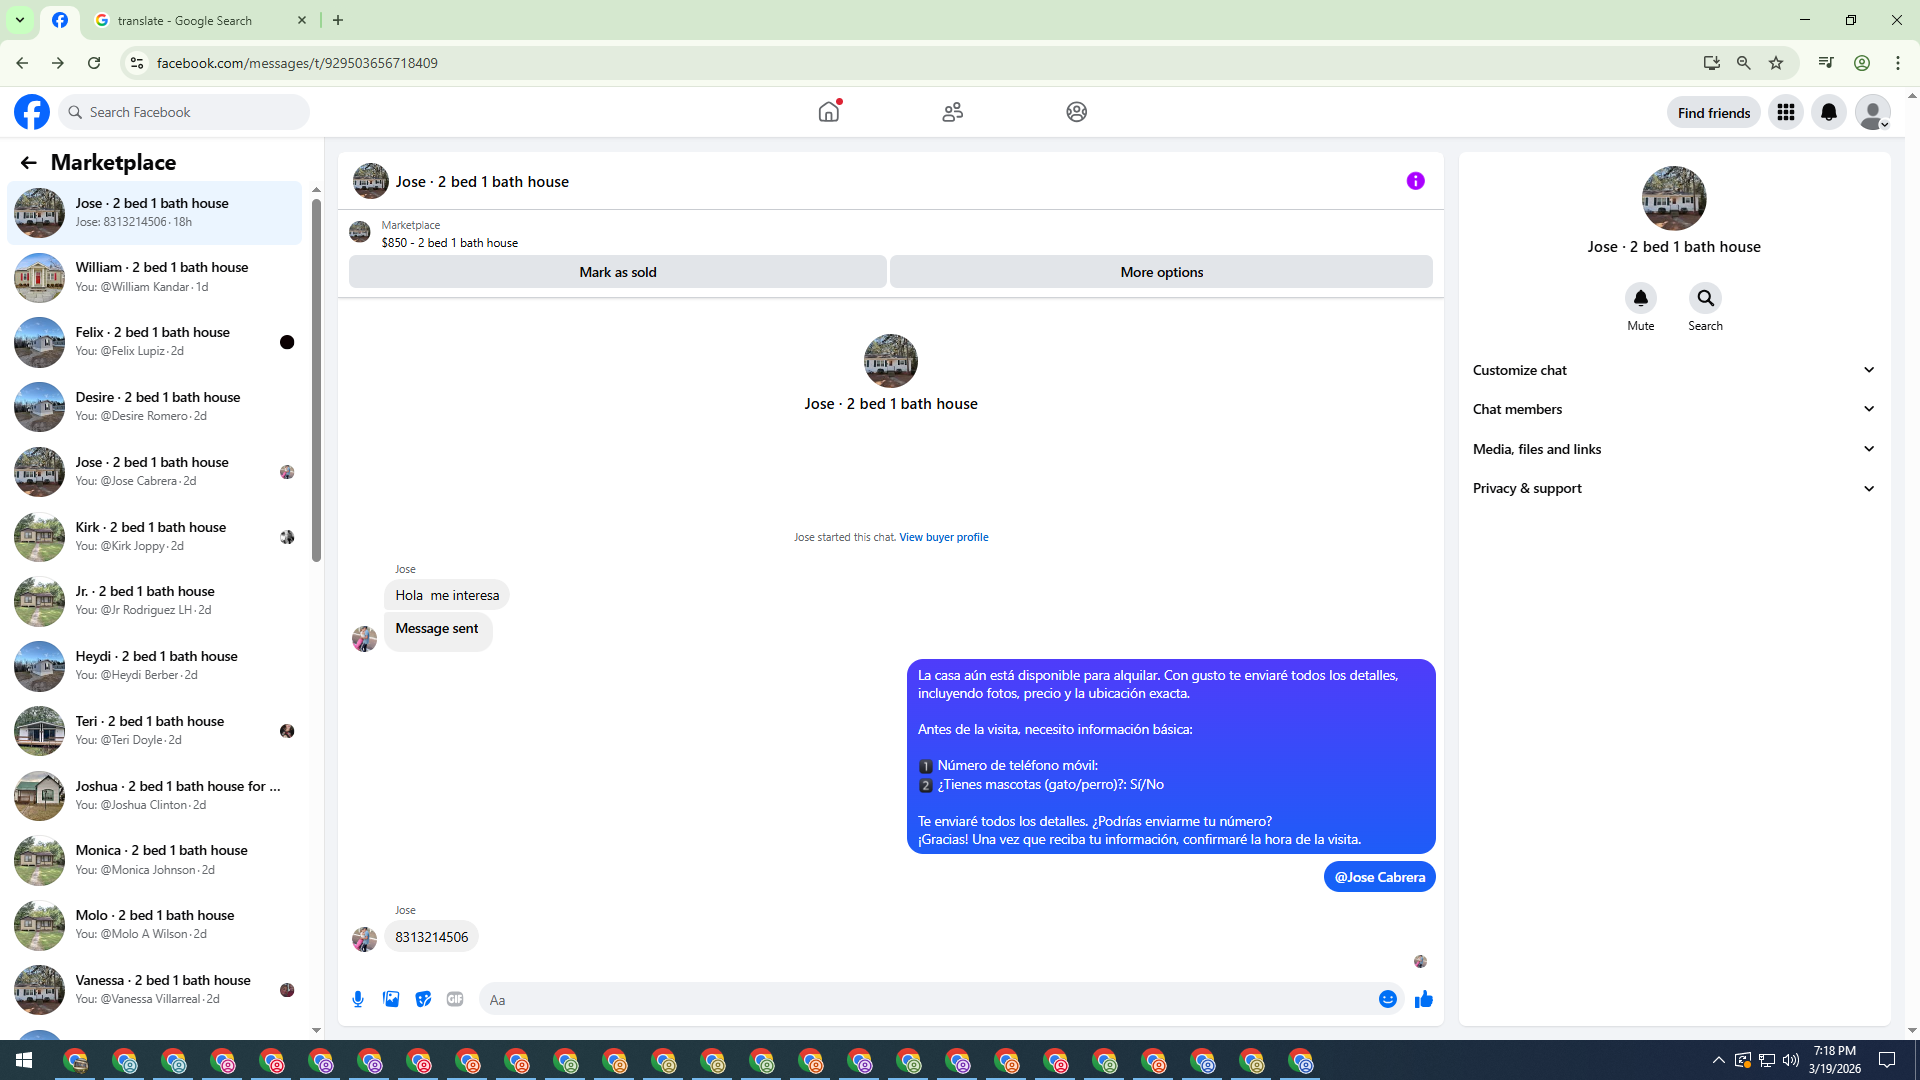Open View buyer profile link
Image resolution: width=1920 pixels, height=1080 pixels.
coord(943,537)
